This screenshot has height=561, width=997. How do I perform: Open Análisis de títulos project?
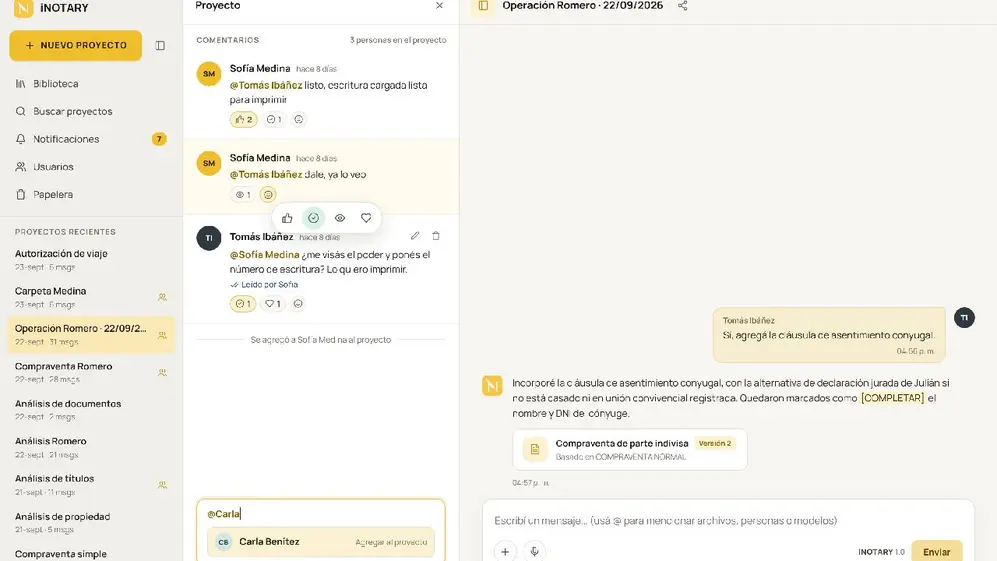[91, 485]
